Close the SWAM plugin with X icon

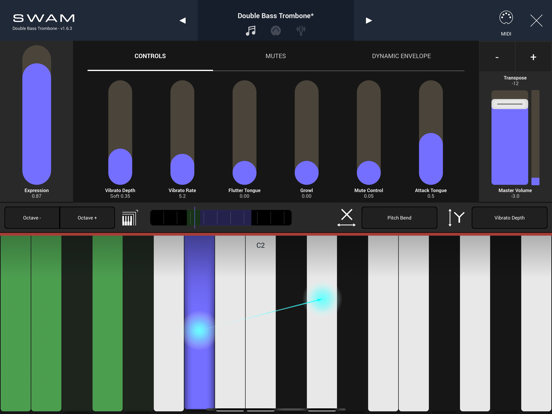pos(536,20)
